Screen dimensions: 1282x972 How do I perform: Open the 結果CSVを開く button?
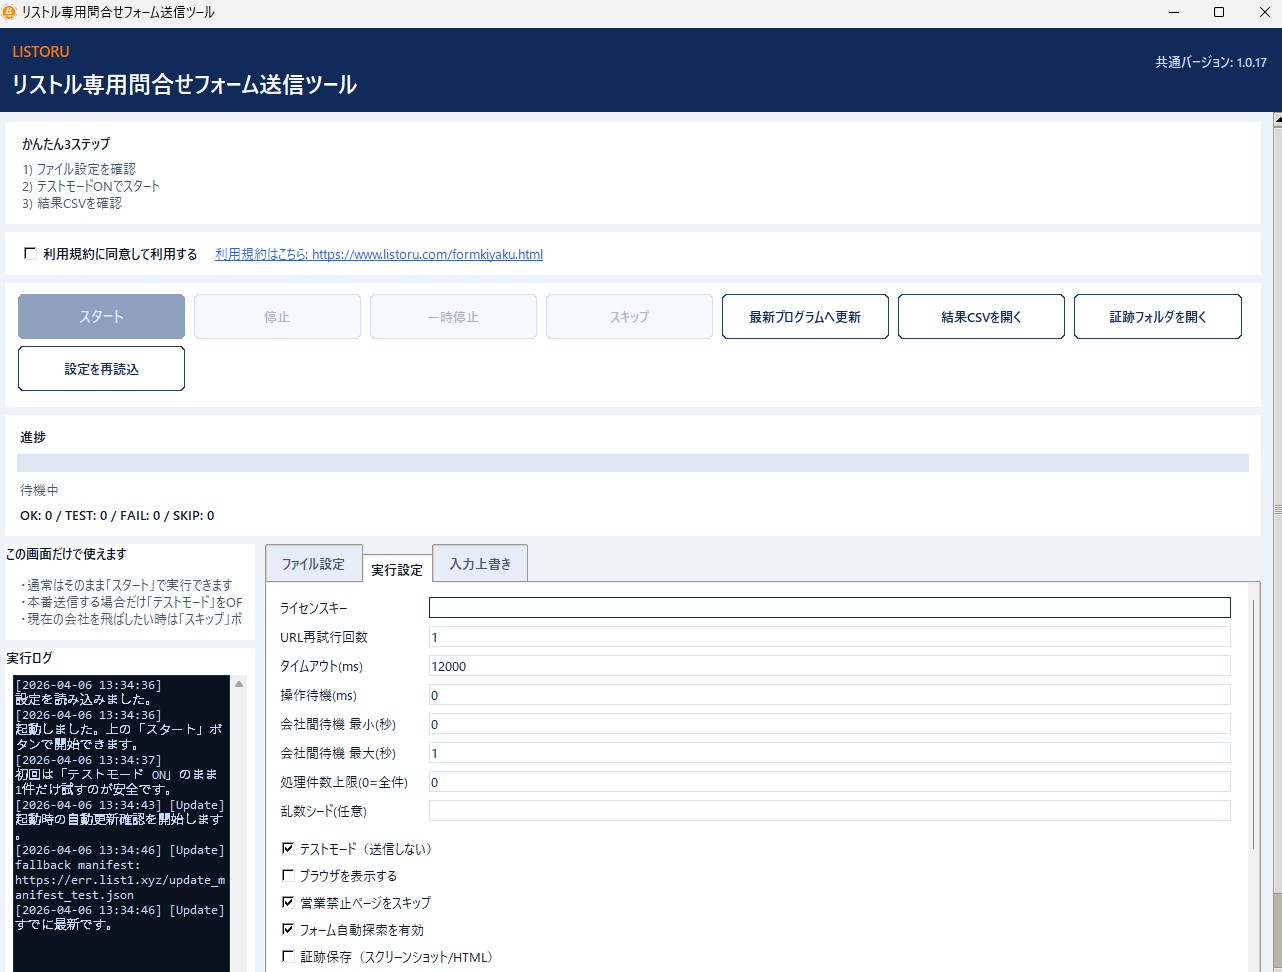click(980, 315)
